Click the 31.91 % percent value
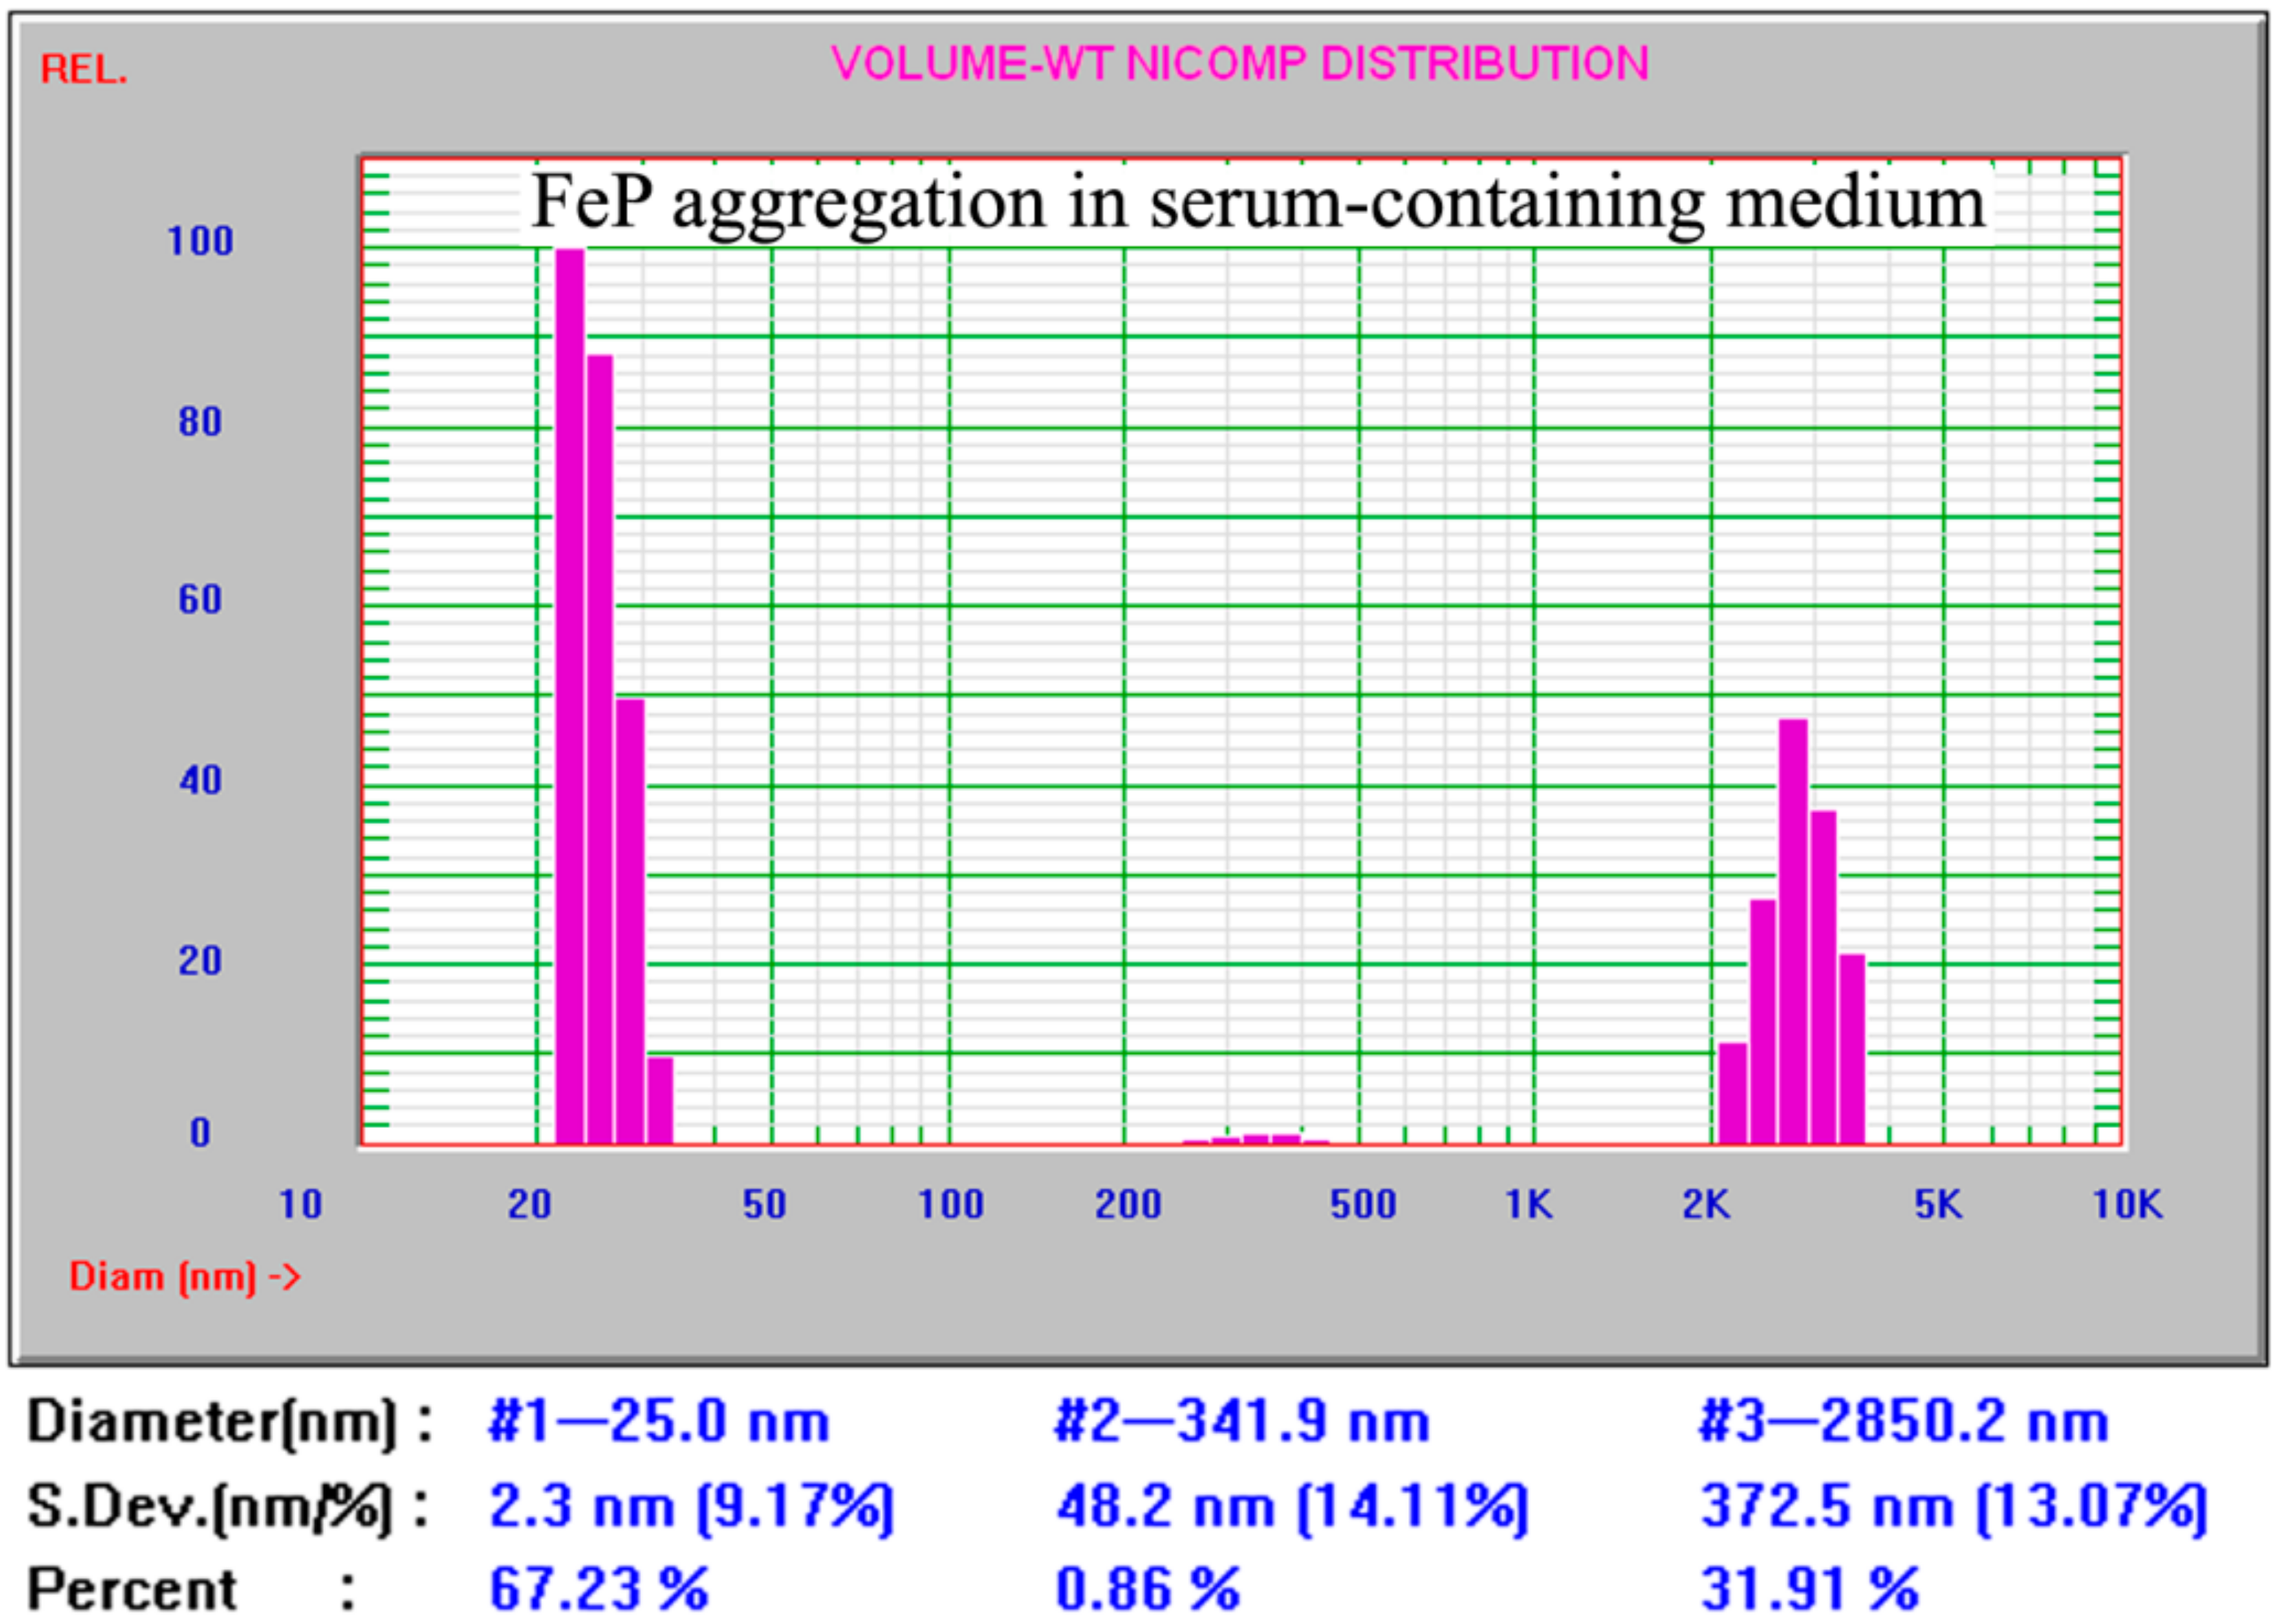The image size is (2277, 1624). pos(1809,1588)
